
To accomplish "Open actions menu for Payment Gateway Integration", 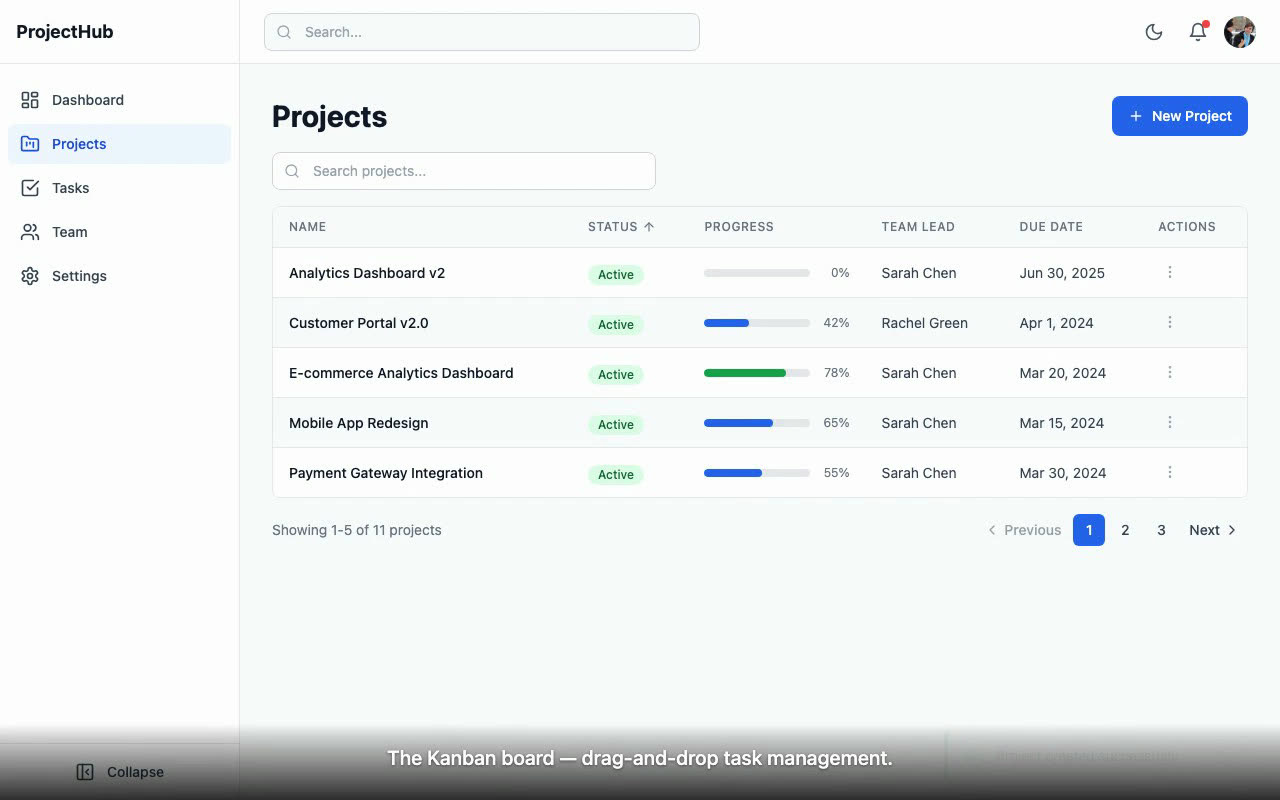I will 1170,472.
